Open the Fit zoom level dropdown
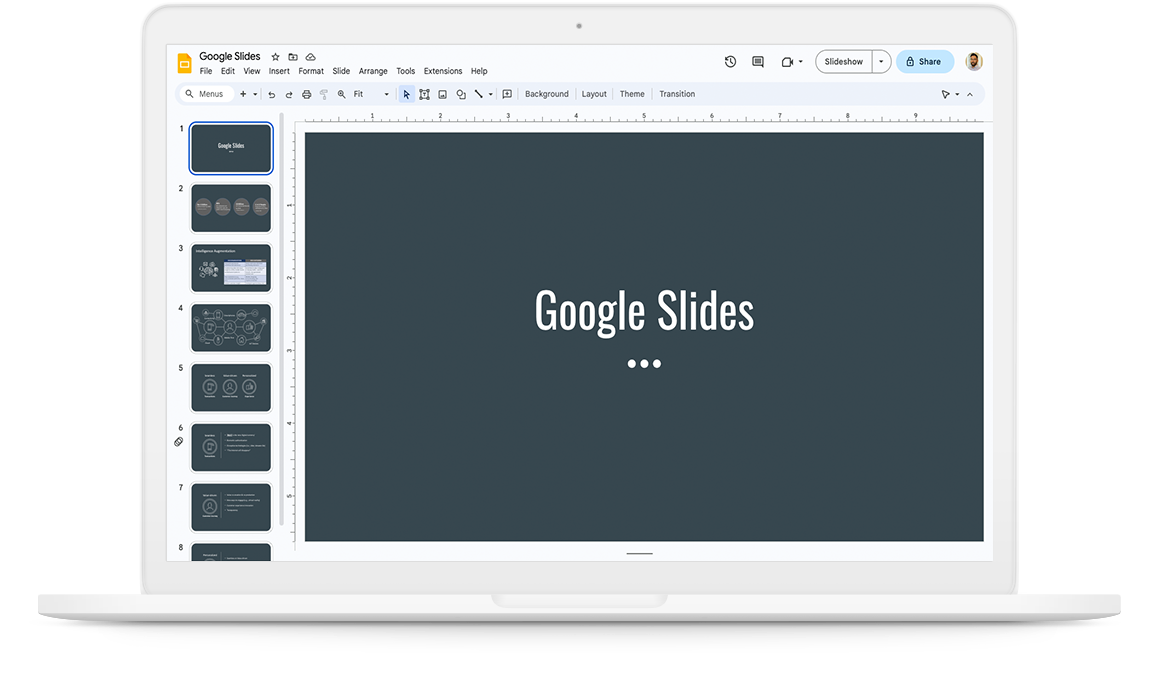The image size is (1160, 682). [x=371, y=94]
